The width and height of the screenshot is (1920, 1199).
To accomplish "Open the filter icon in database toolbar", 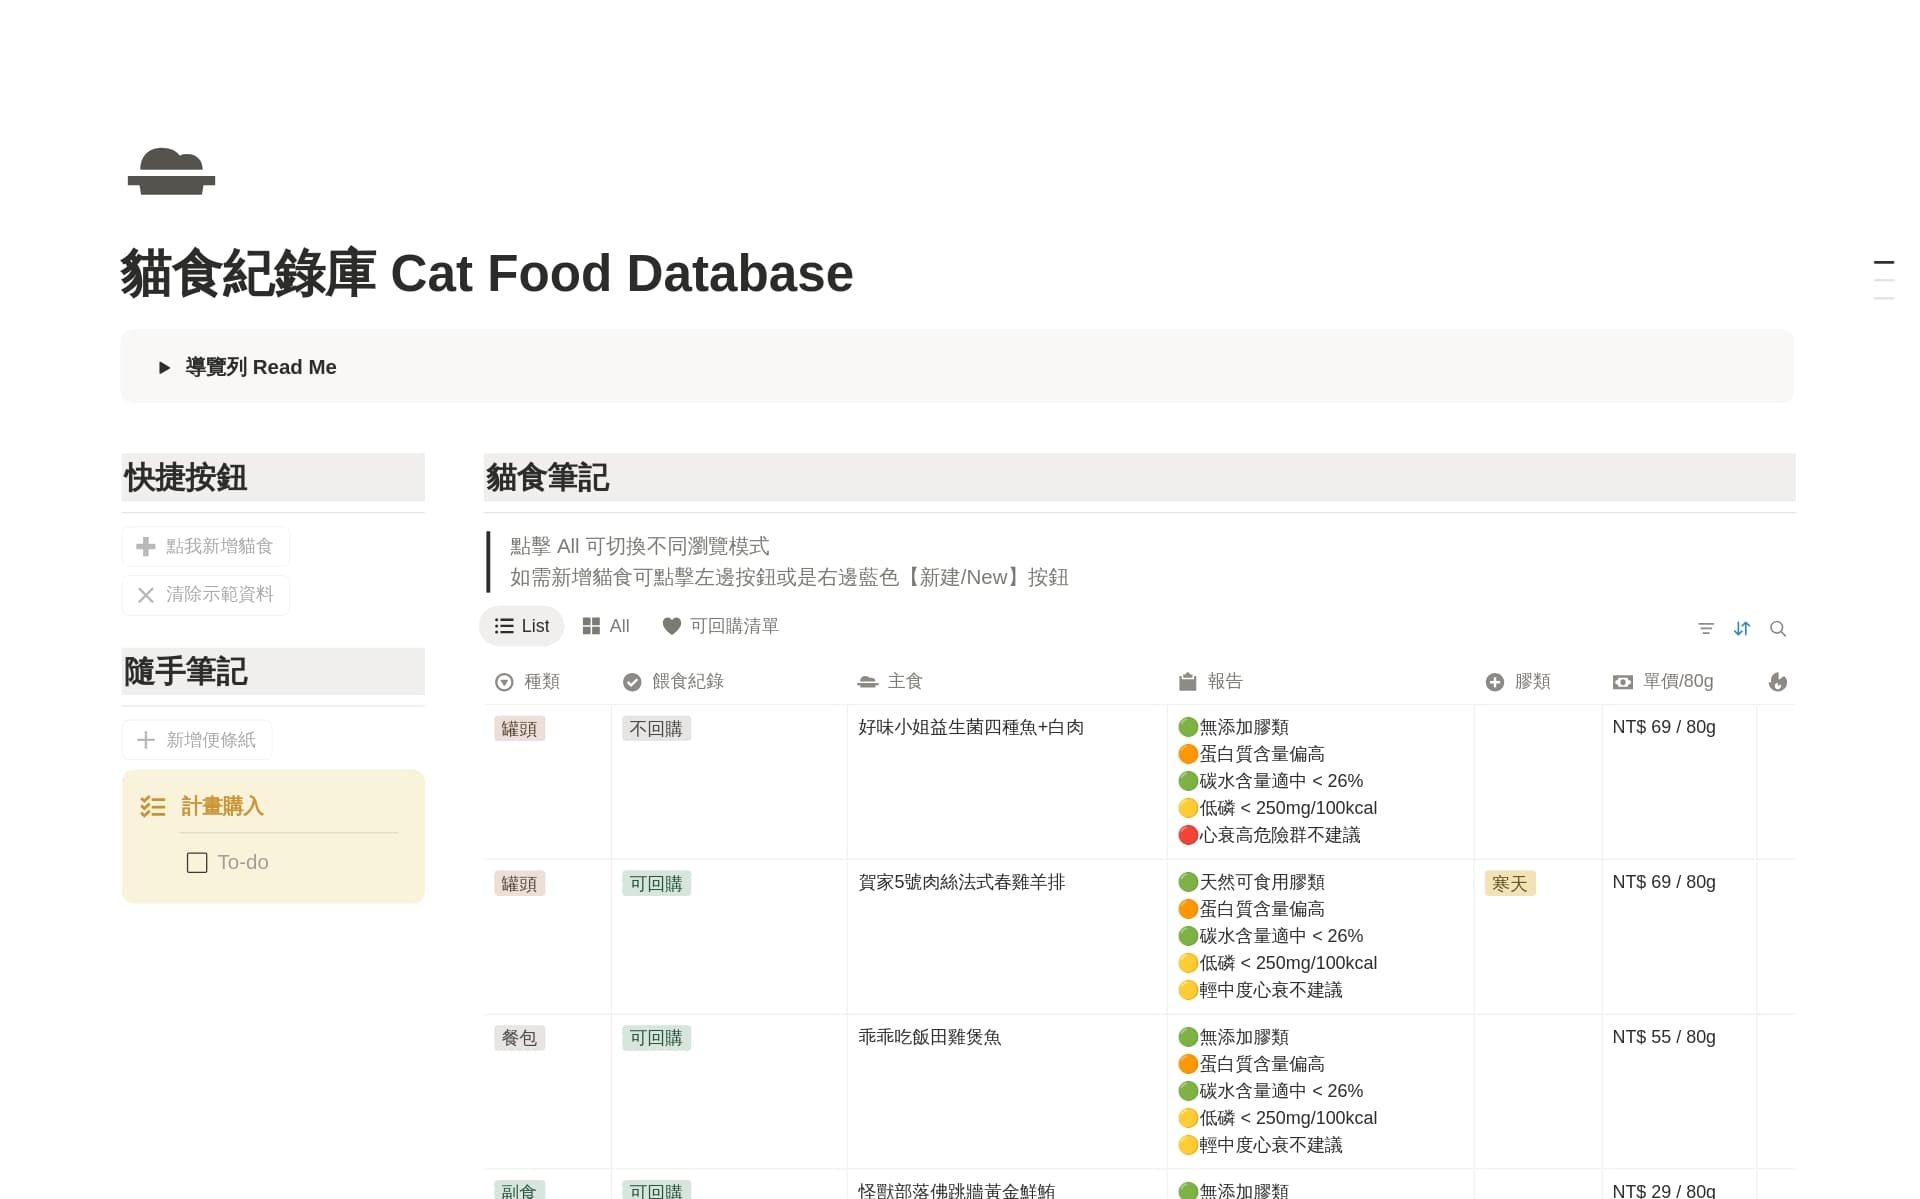I will 1706,628.
